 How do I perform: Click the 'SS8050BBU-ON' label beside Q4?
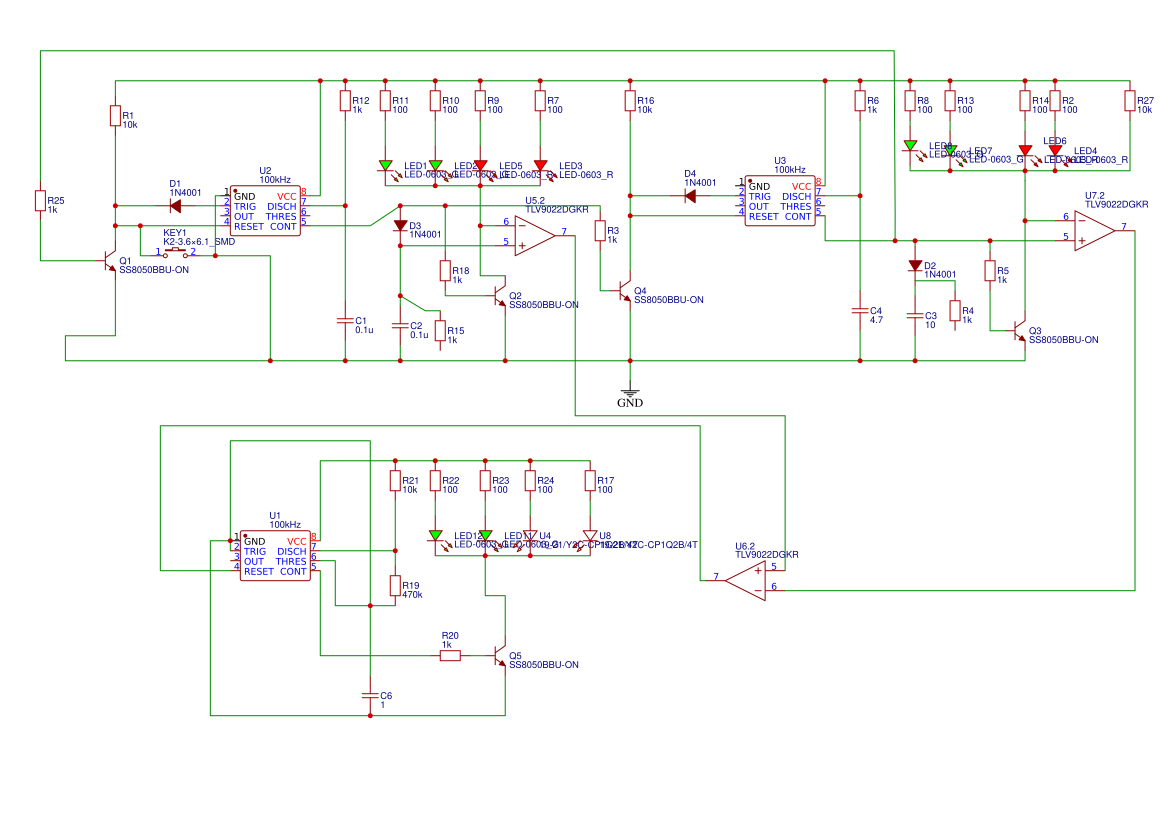point(669,300)
